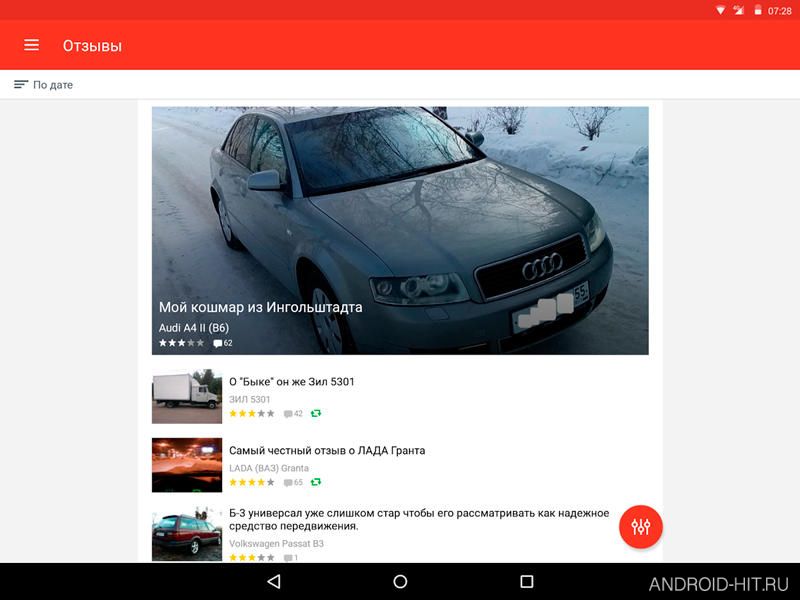Screen dimensions: 800x600
Task: Open the LADA Granta night road thumbnail
Action: [187, 465]
